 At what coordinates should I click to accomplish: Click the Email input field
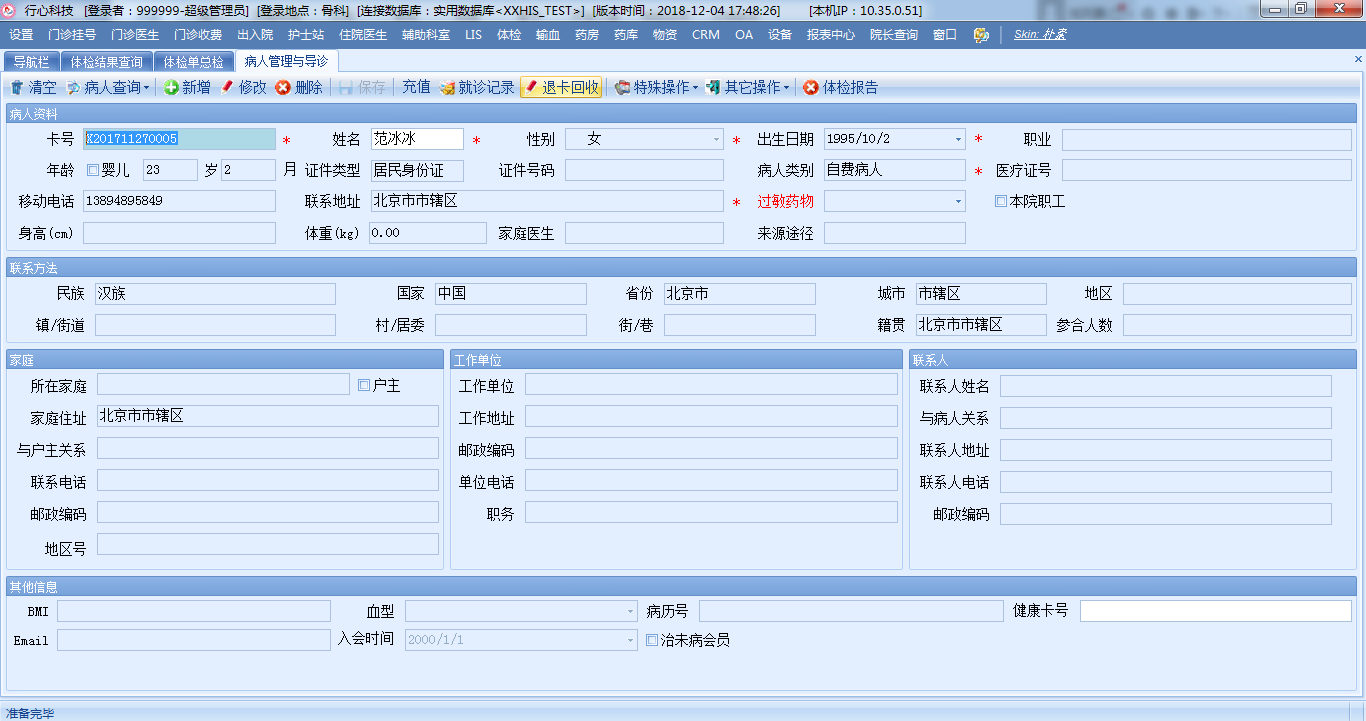(194, 640)
